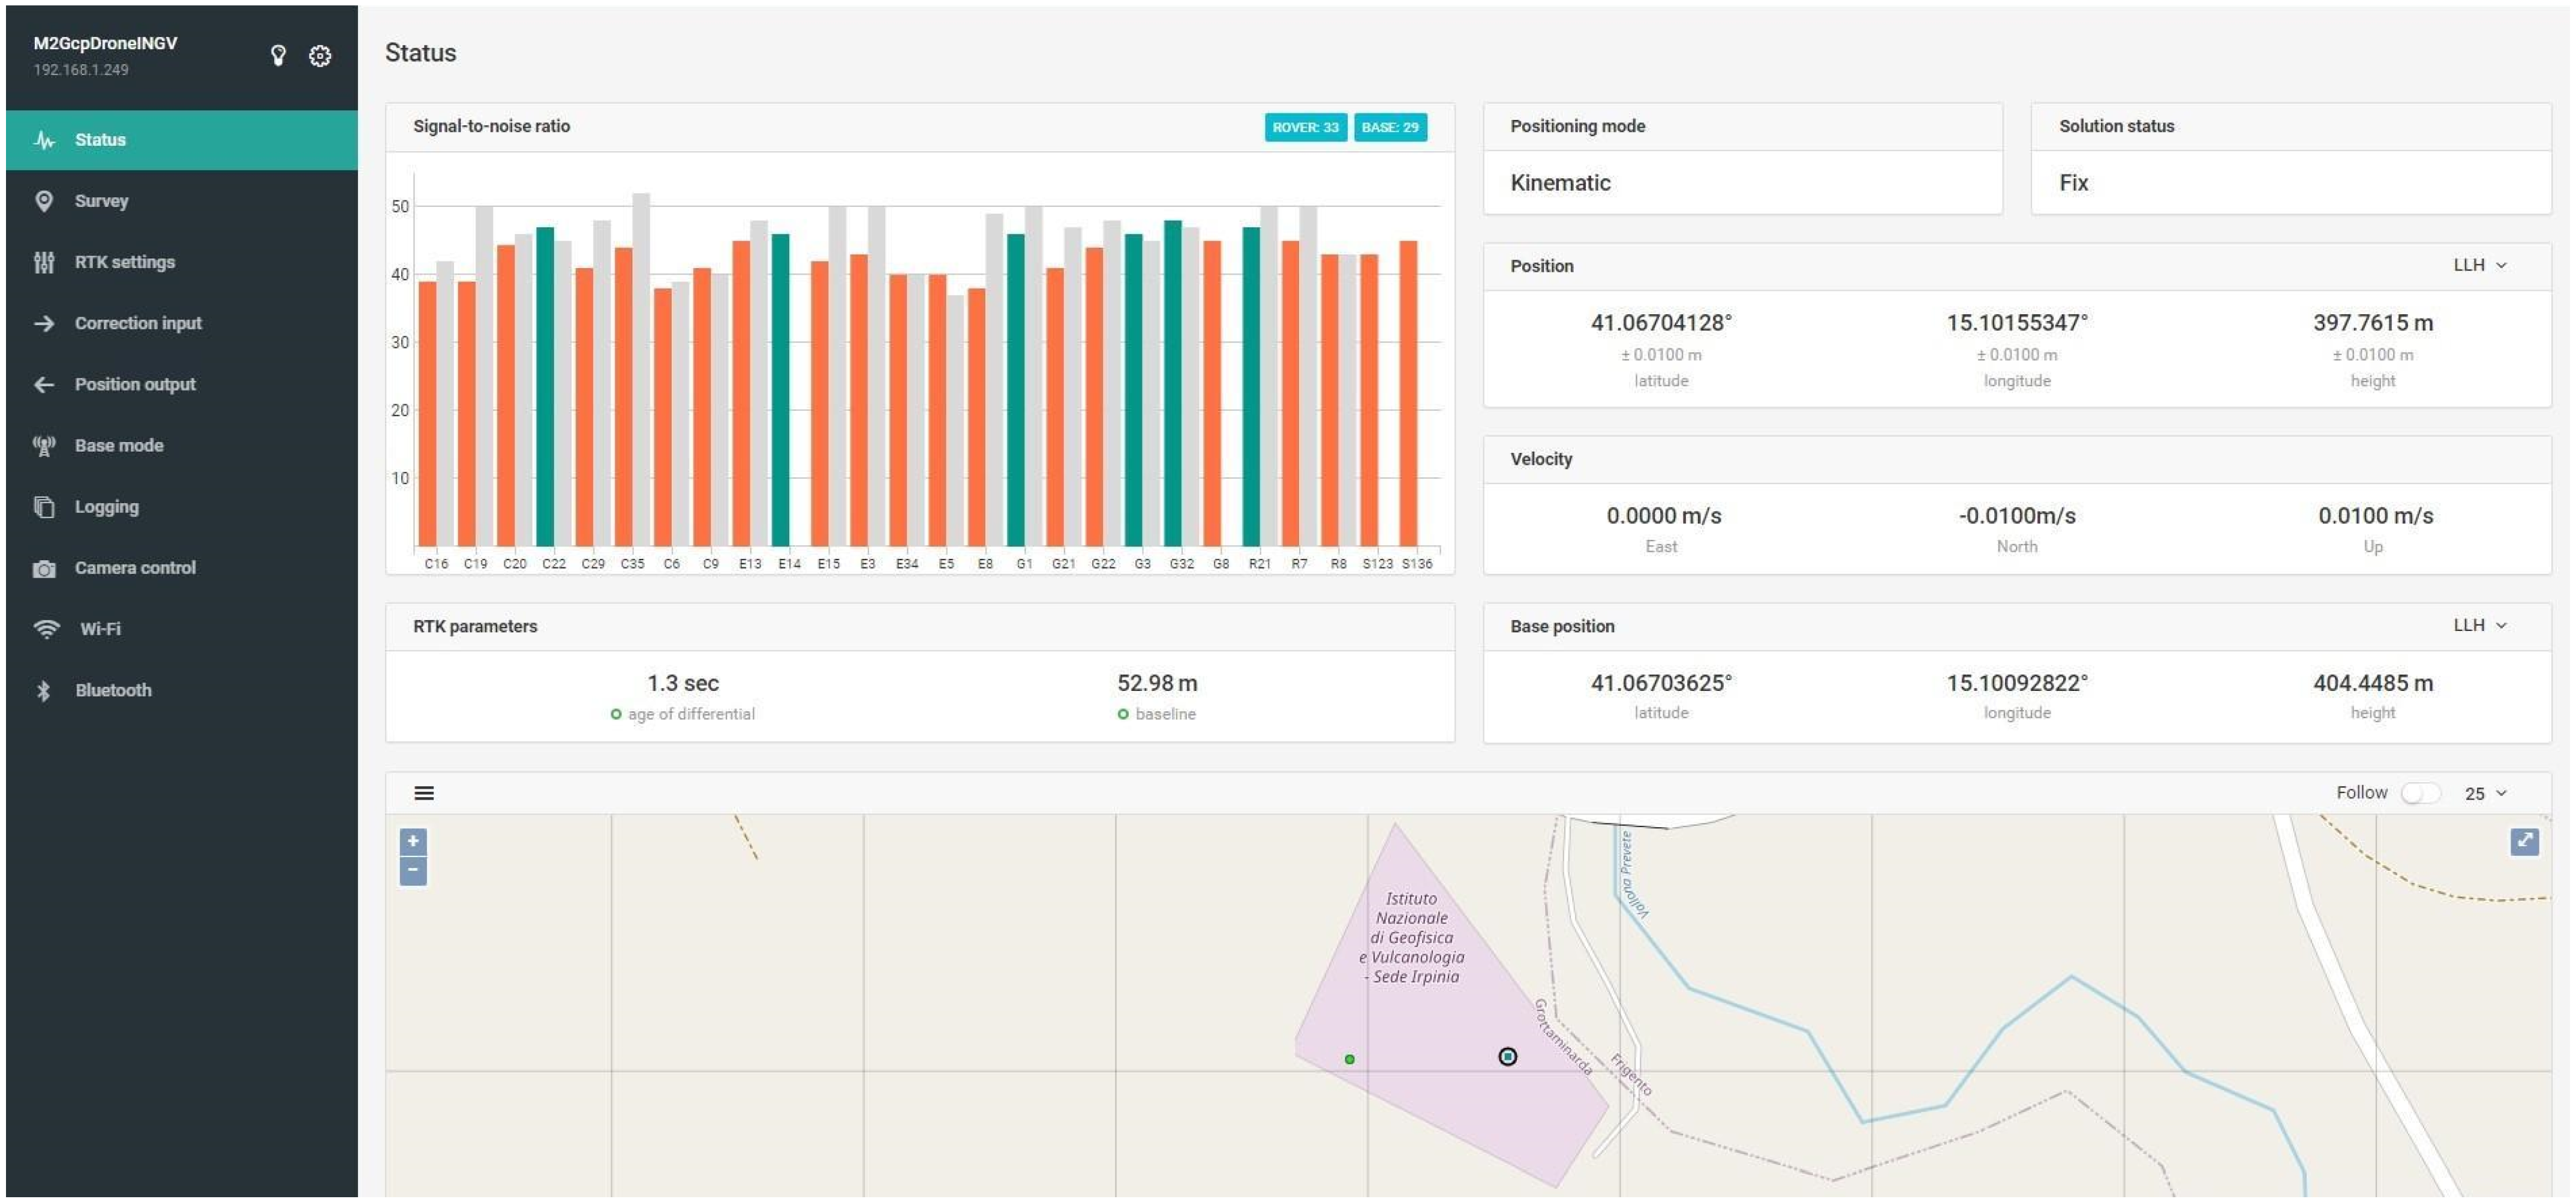The image size is (2576, 1202).
Task: Go to the Survey section
Action: 101,201
